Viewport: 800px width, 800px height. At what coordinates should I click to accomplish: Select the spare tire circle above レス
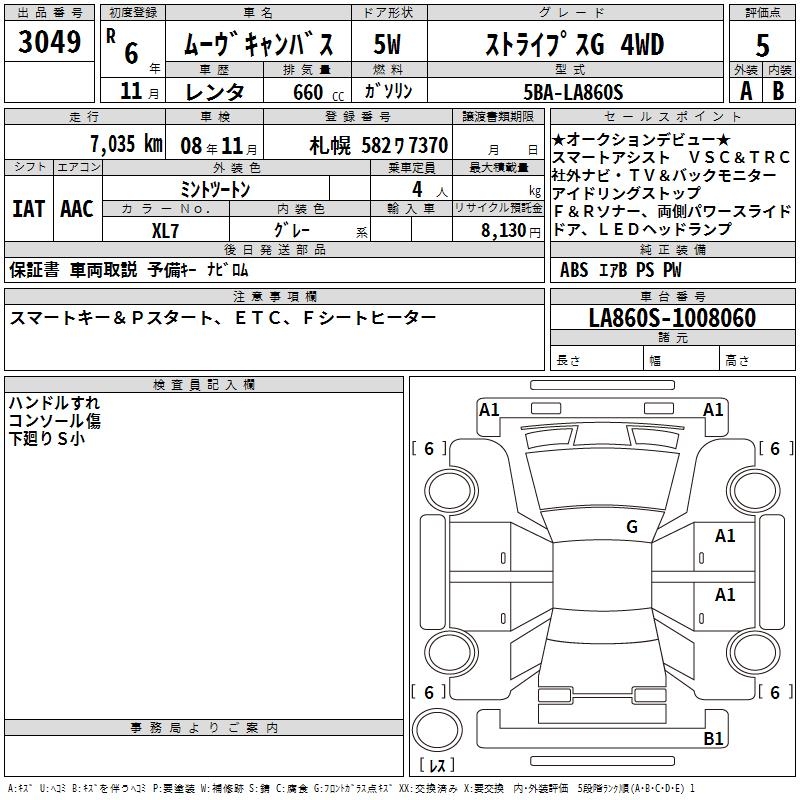pos(437,731)
